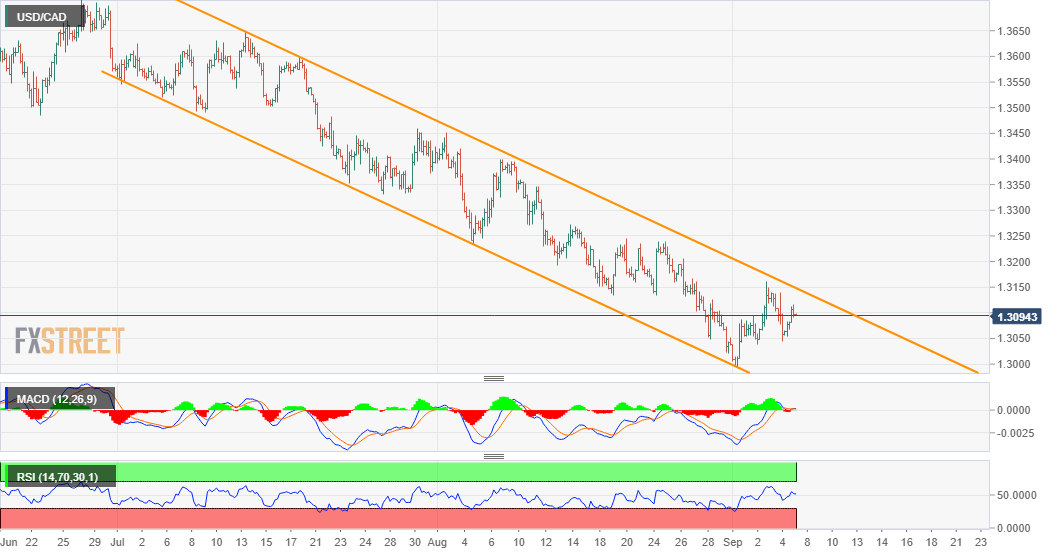
Task: Click the pane divider handle above RSI panel
Action: [493, 456]
